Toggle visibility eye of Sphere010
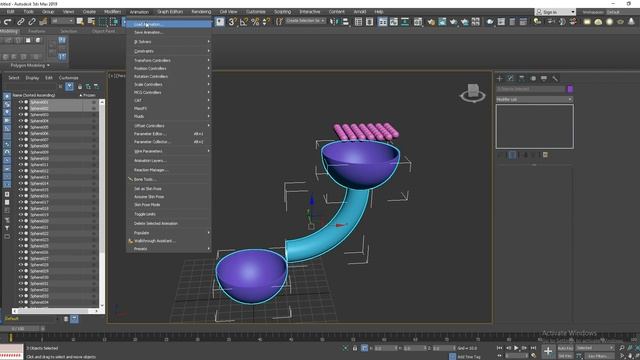640x360 pixels. (21, 158)
